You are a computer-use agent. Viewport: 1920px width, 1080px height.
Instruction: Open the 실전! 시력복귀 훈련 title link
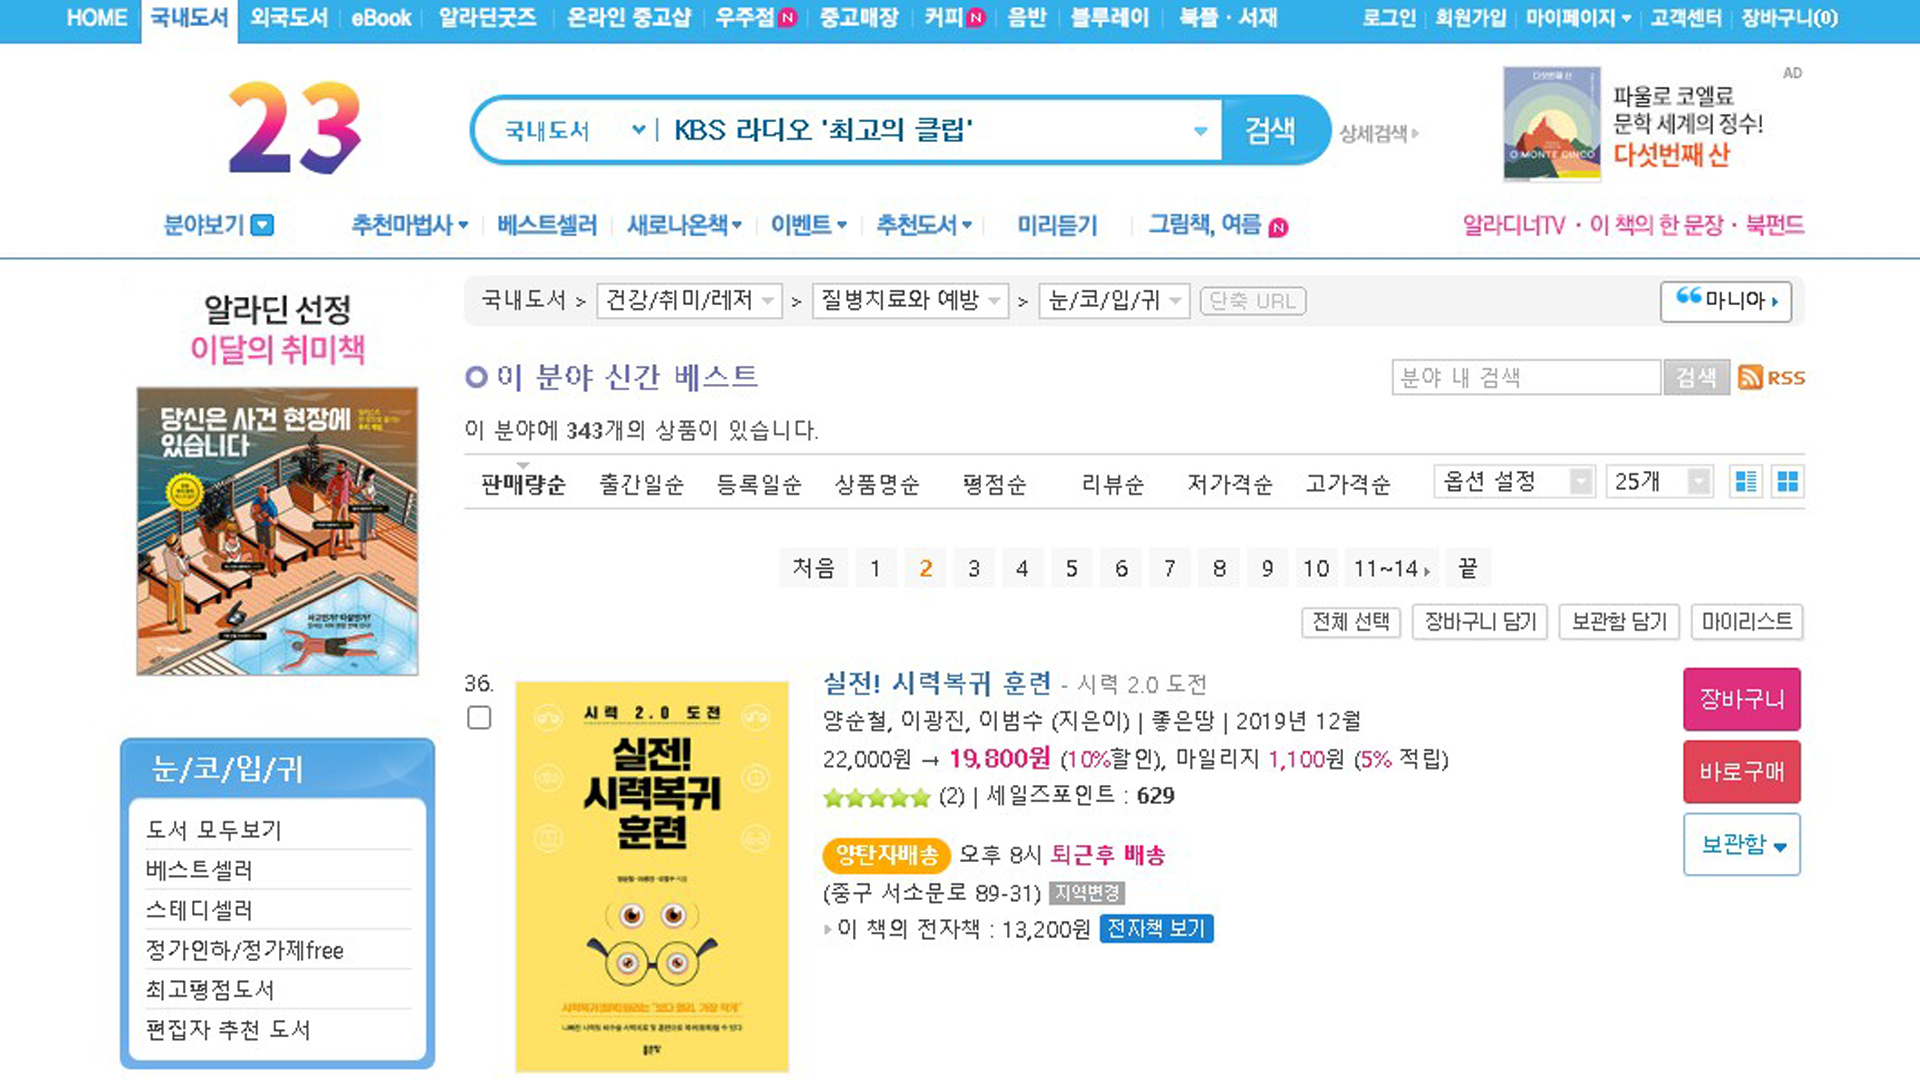point(937,684)
